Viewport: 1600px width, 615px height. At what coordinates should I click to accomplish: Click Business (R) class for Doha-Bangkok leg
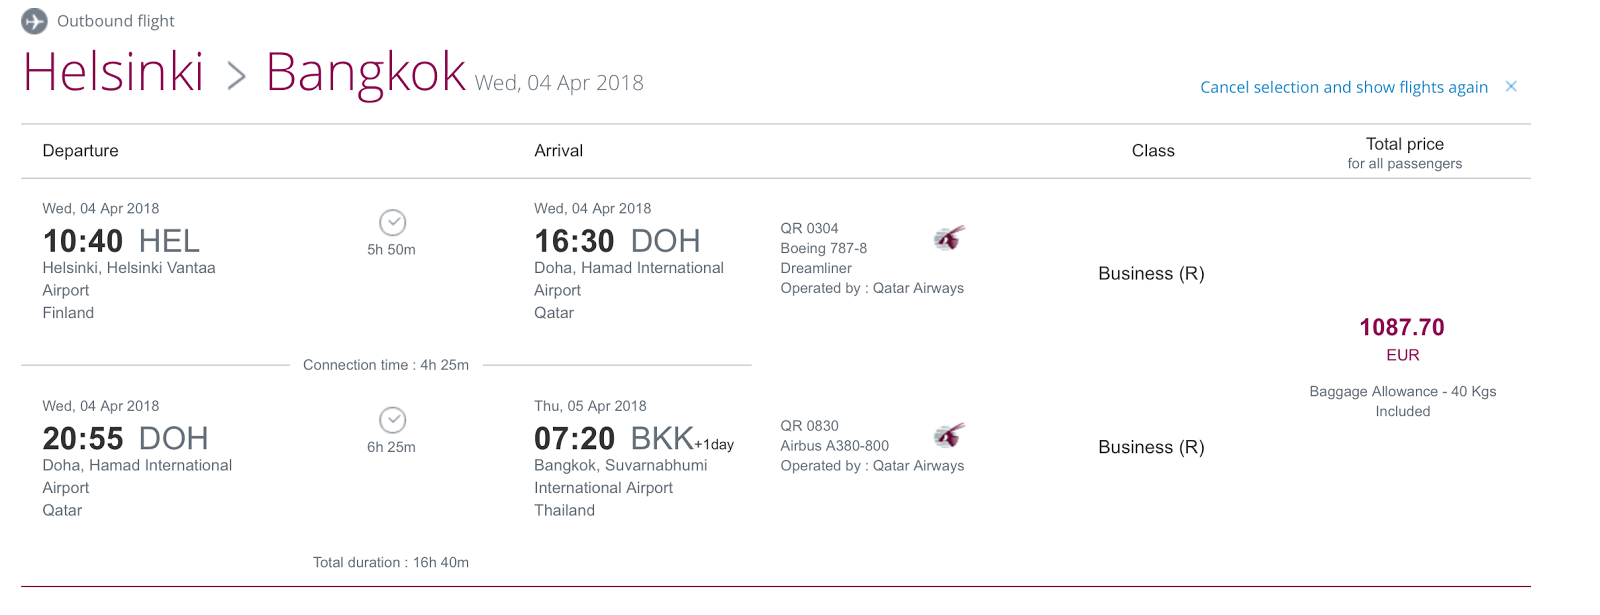1151,447
